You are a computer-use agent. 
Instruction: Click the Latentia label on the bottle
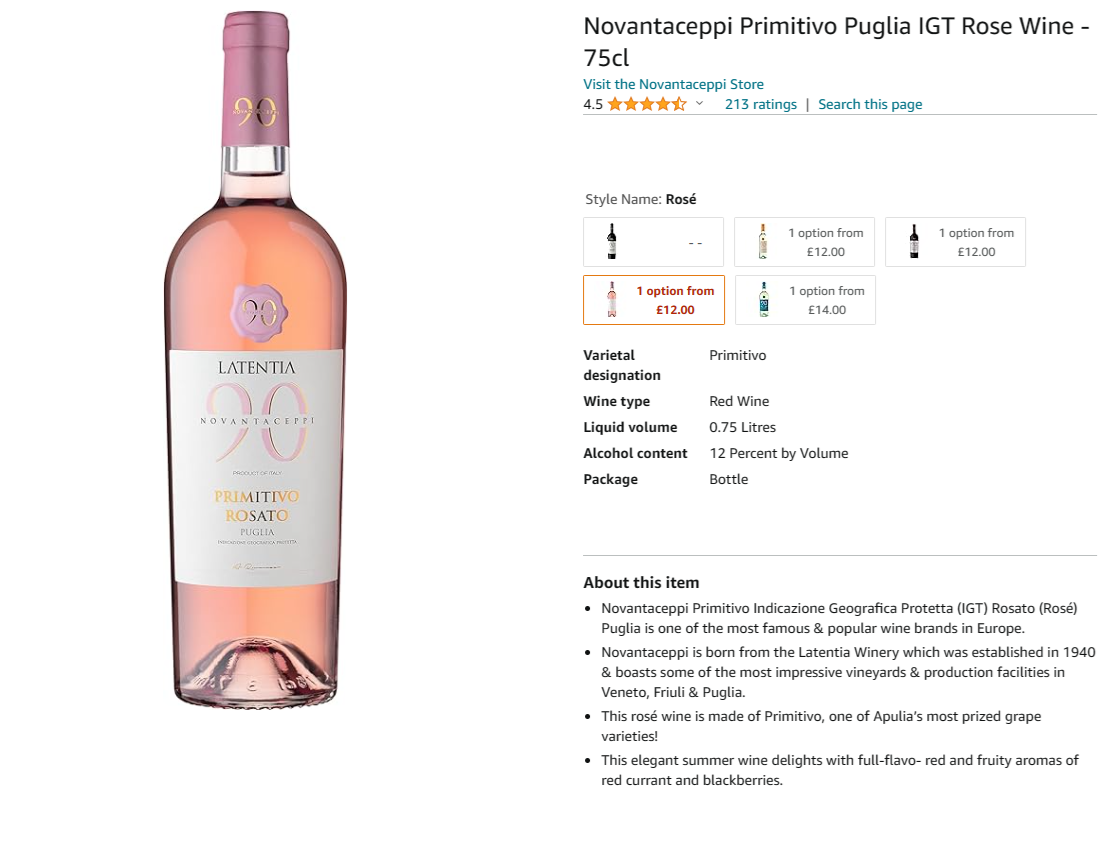[256, 367]
